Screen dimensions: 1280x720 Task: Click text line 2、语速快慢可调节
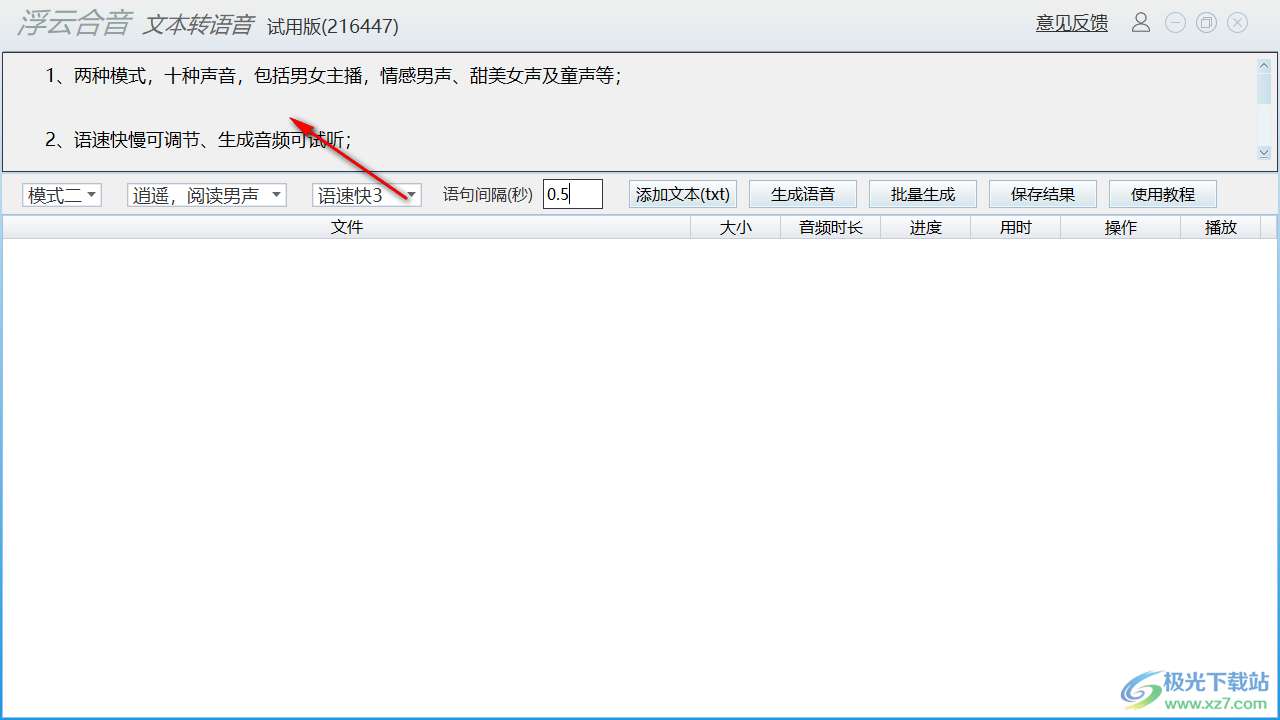pos(198,141)
